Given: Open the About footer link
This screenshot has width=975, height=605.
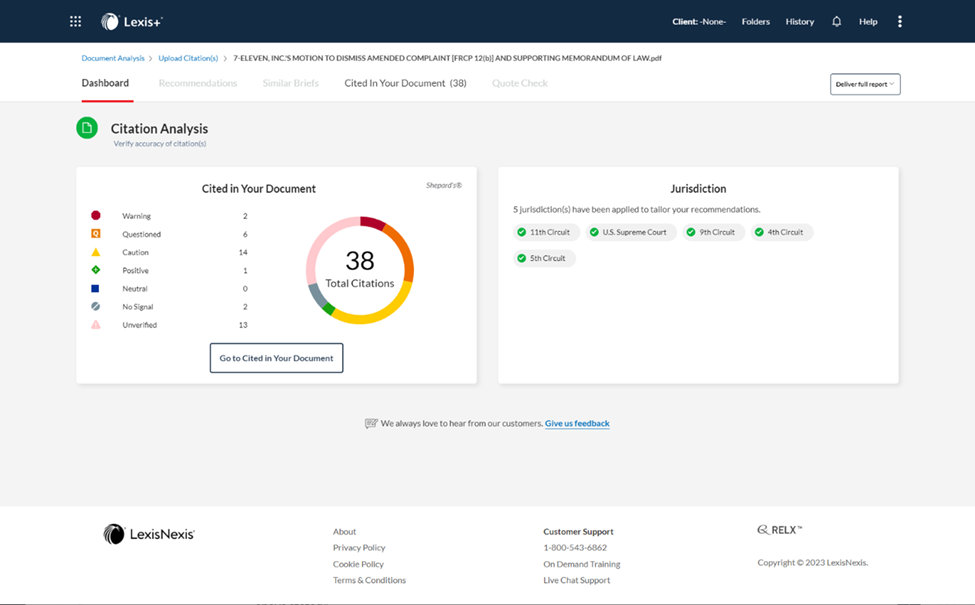Looking at the screenshot, I should pyautogui.click(x=344, y=532).
